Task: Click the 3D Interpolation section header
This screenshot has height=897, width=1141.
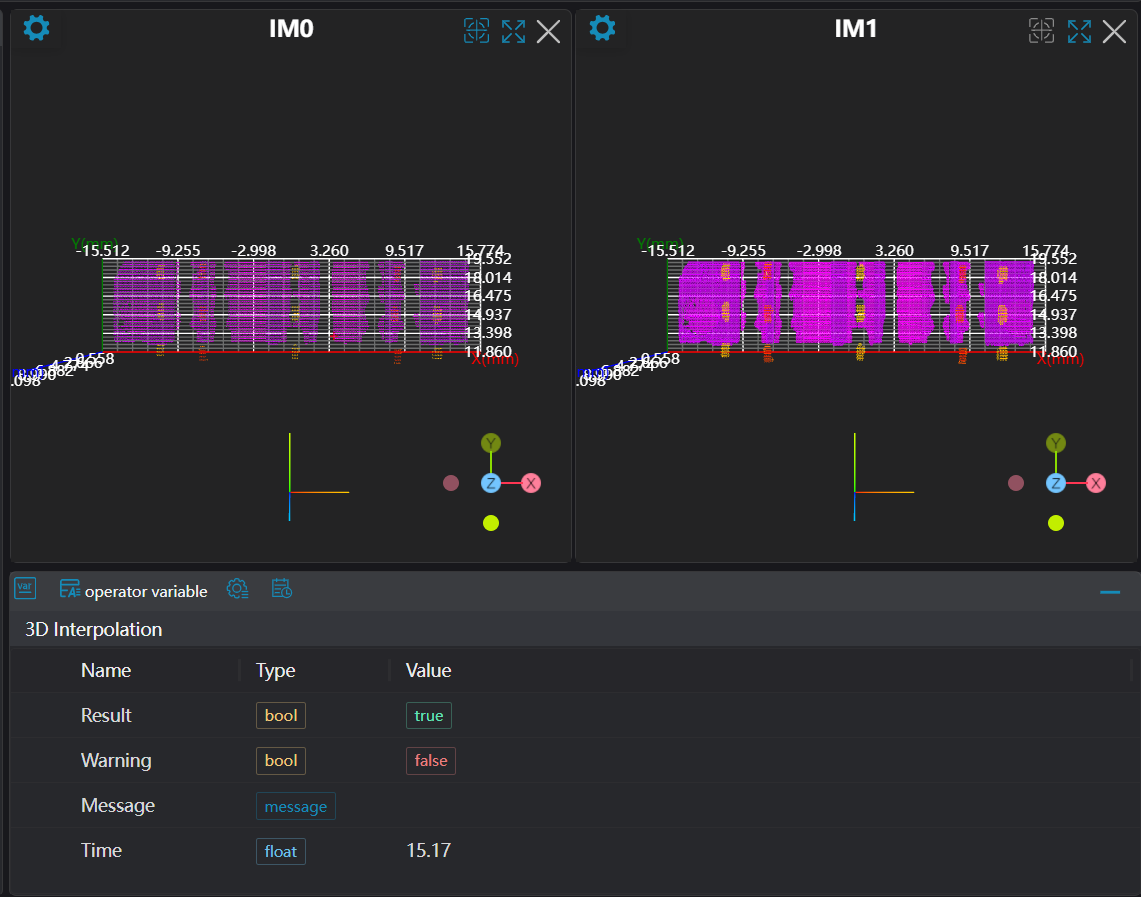Action: point(94,629)
